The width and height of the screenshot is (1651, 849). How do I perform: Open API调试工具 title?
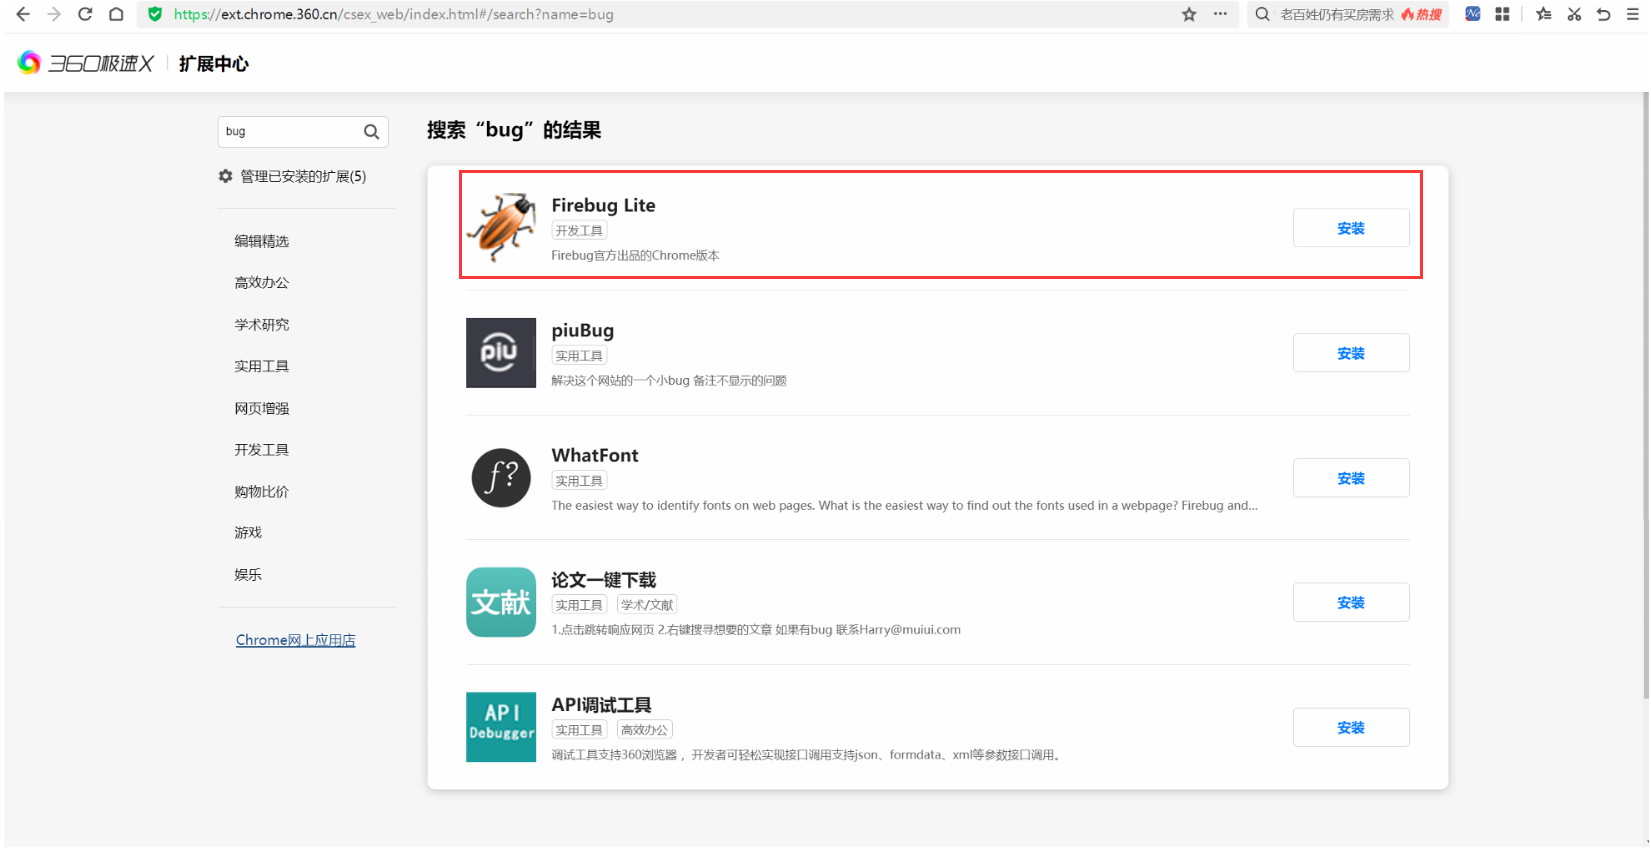point(602,705)
